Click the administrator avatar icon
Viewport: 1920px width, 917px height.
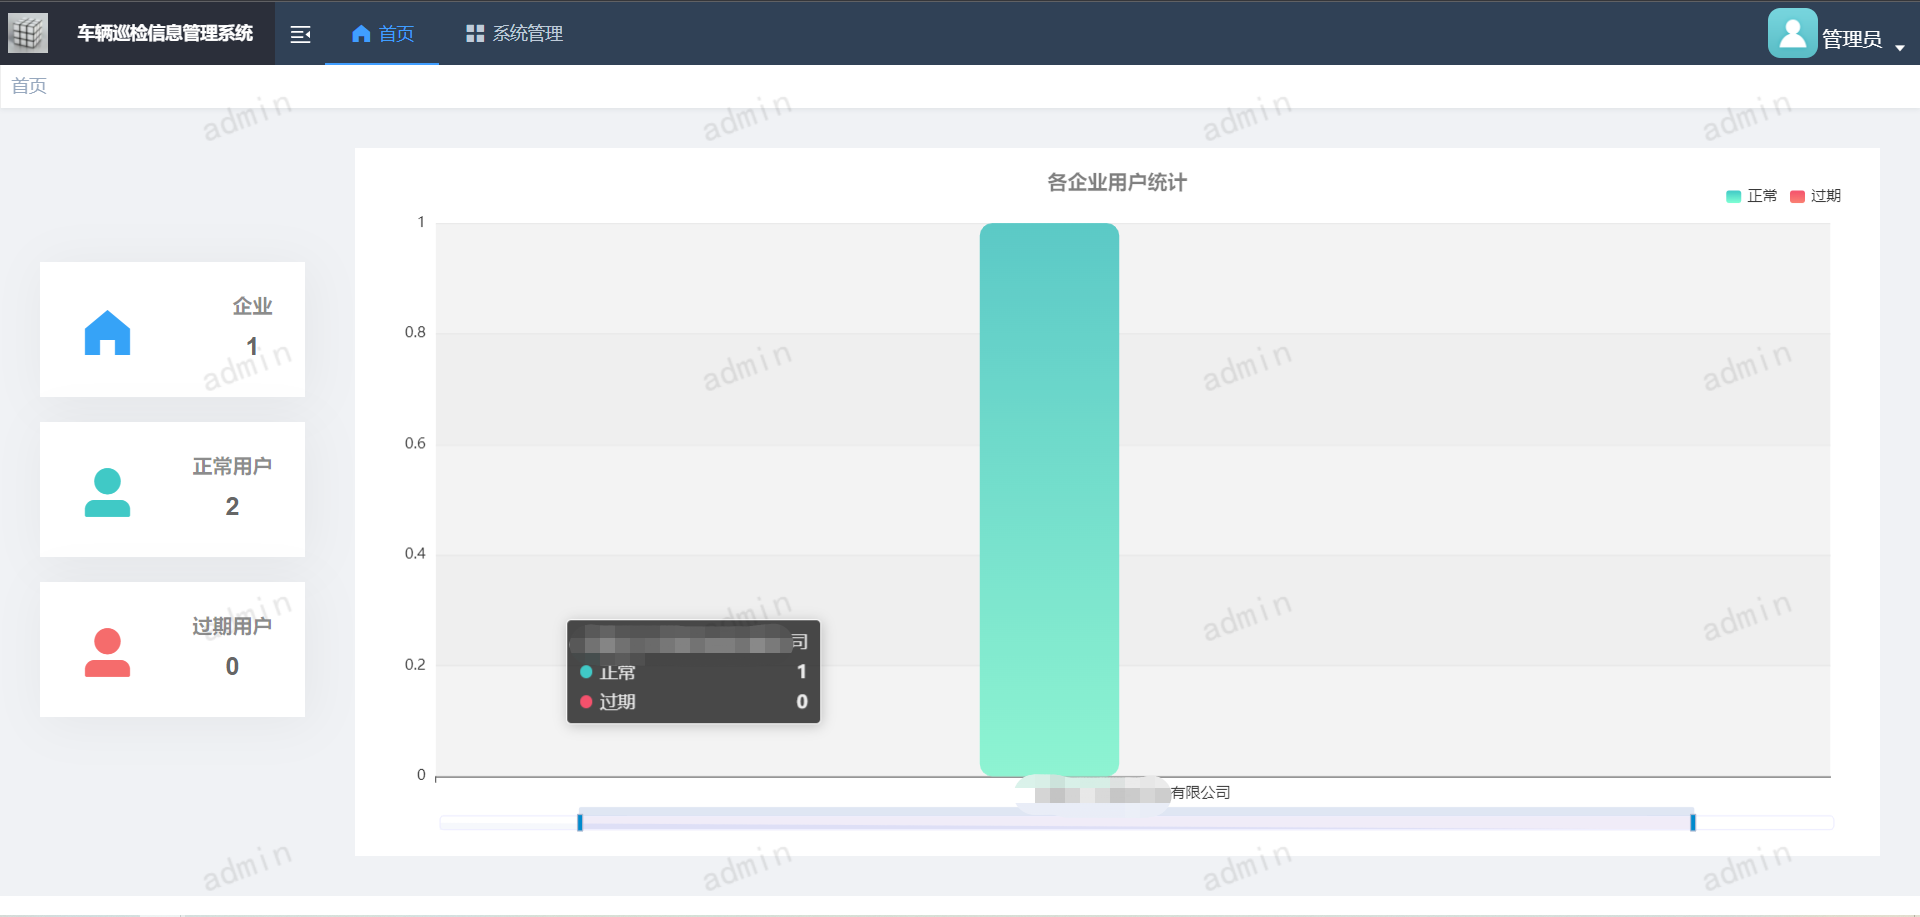pyautogui.click(x=1792, y=33)
